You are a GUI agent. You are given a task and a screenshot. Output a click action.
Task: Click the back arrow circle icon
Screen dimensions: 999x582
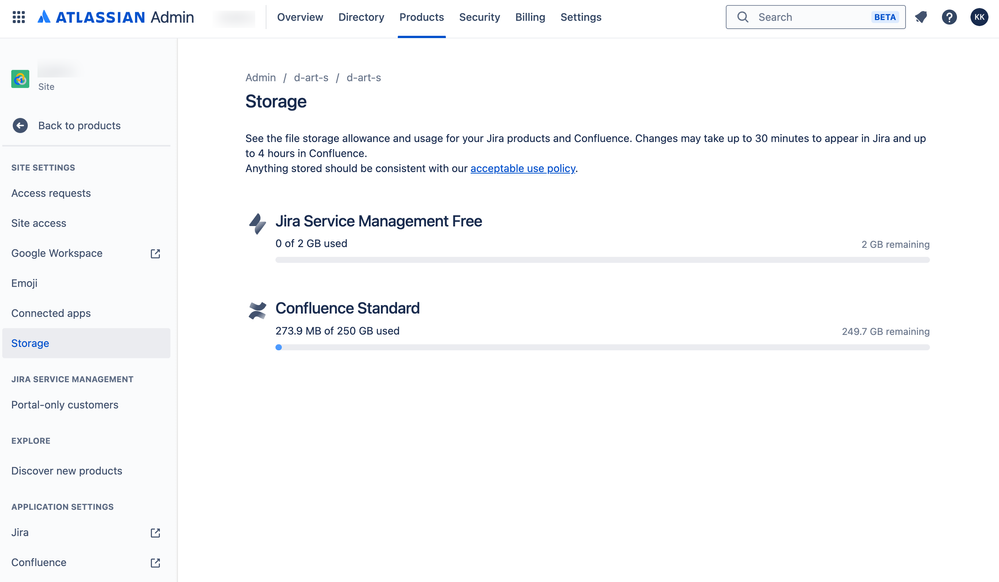(20, 126)
